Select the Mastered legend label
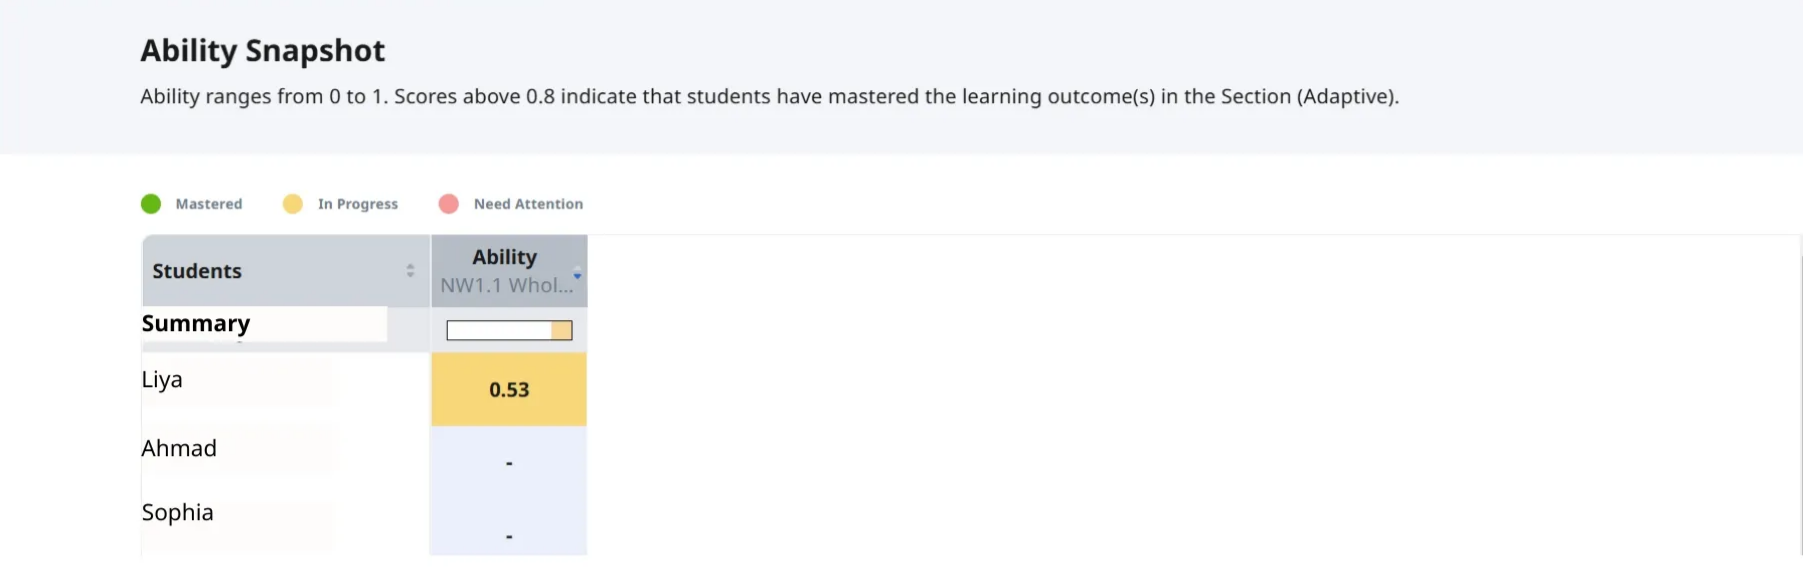 pos(209,204)
